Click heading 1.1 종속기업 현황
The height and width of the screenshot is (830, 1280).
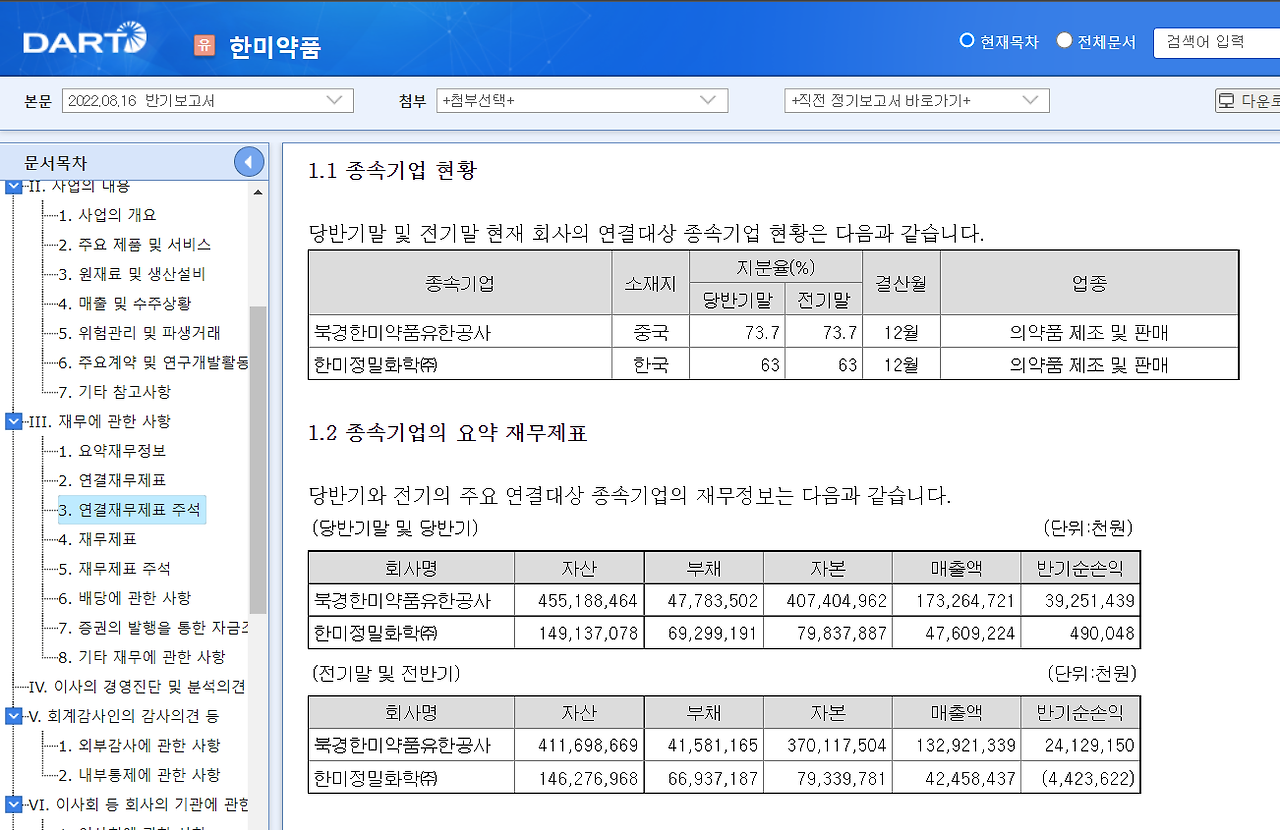pos(393,171)
